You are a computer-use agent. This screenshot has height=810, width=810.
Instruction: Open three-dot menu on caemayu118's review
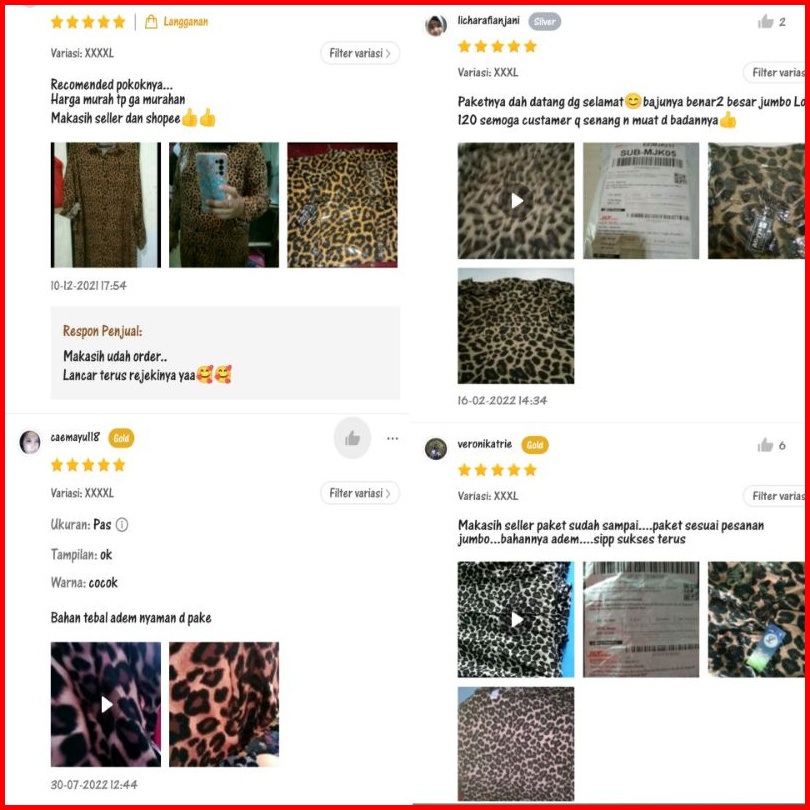pos(392,438)
